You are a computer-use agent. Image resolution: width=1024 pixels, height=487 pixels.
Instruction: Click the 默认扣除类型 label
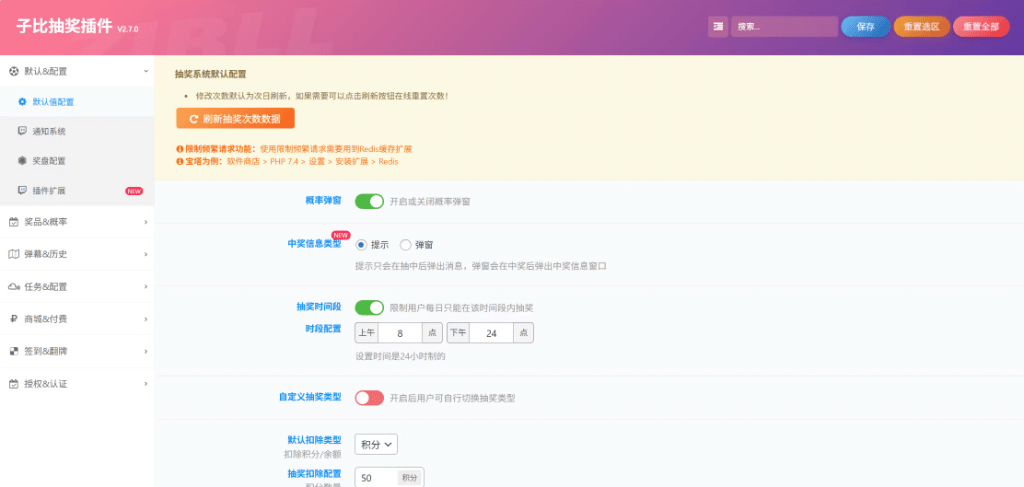pyautogui.click(x=314, y=440)
